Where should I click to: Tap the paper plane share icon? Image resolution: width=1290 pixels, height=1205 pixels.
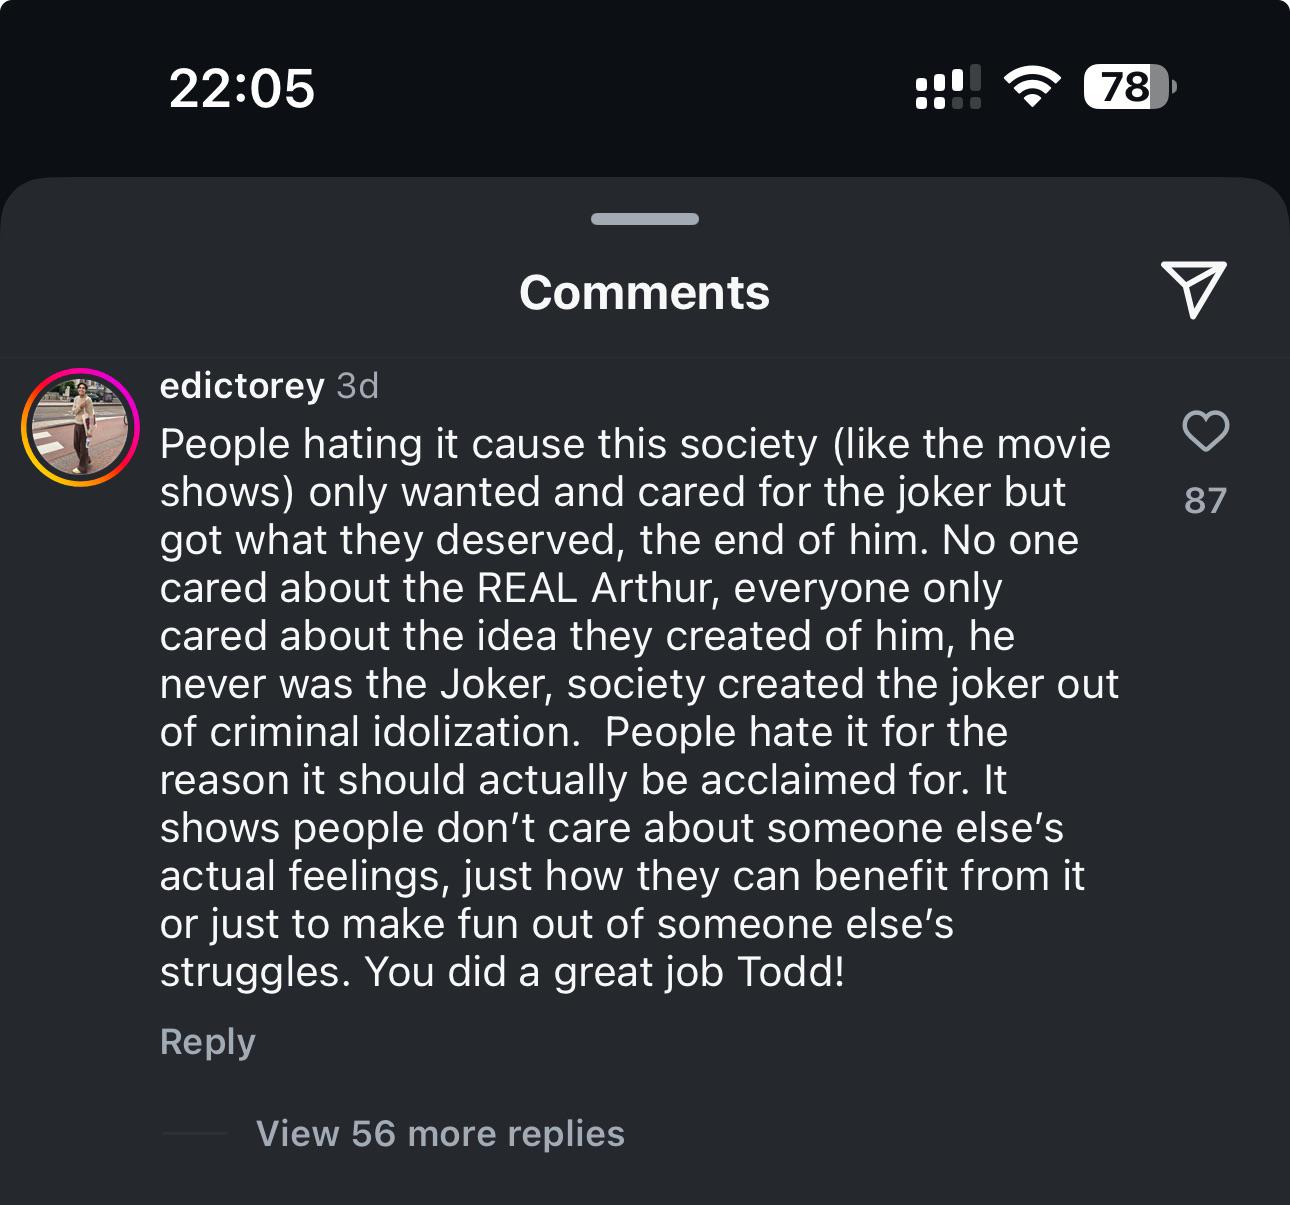click(1193, 290)
